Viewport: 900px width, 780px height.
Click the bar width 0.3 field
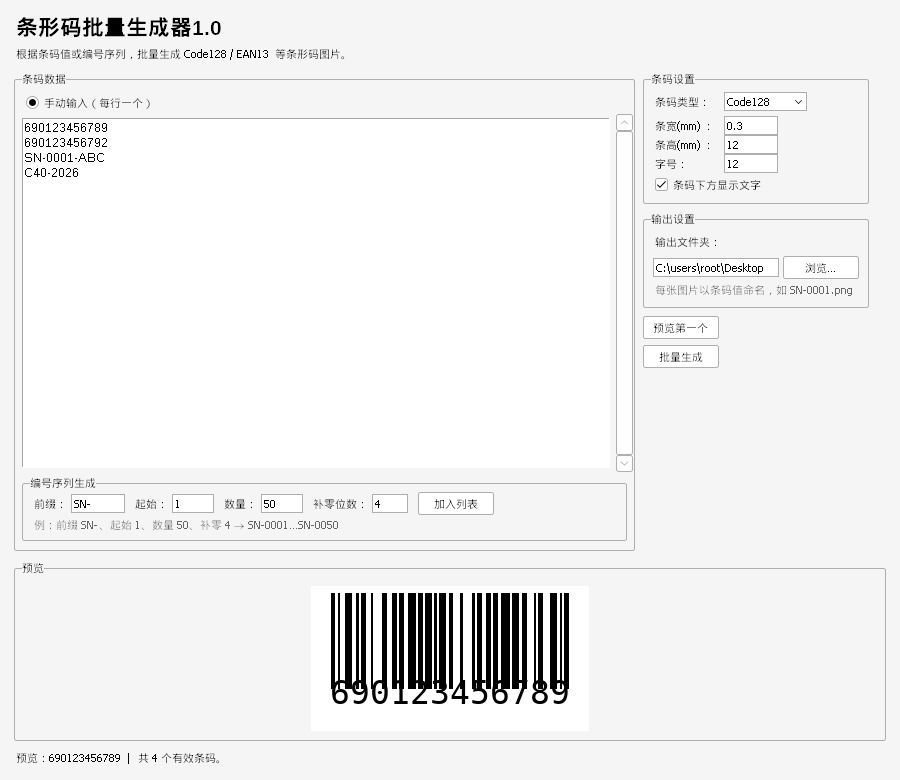coord(751,126)
